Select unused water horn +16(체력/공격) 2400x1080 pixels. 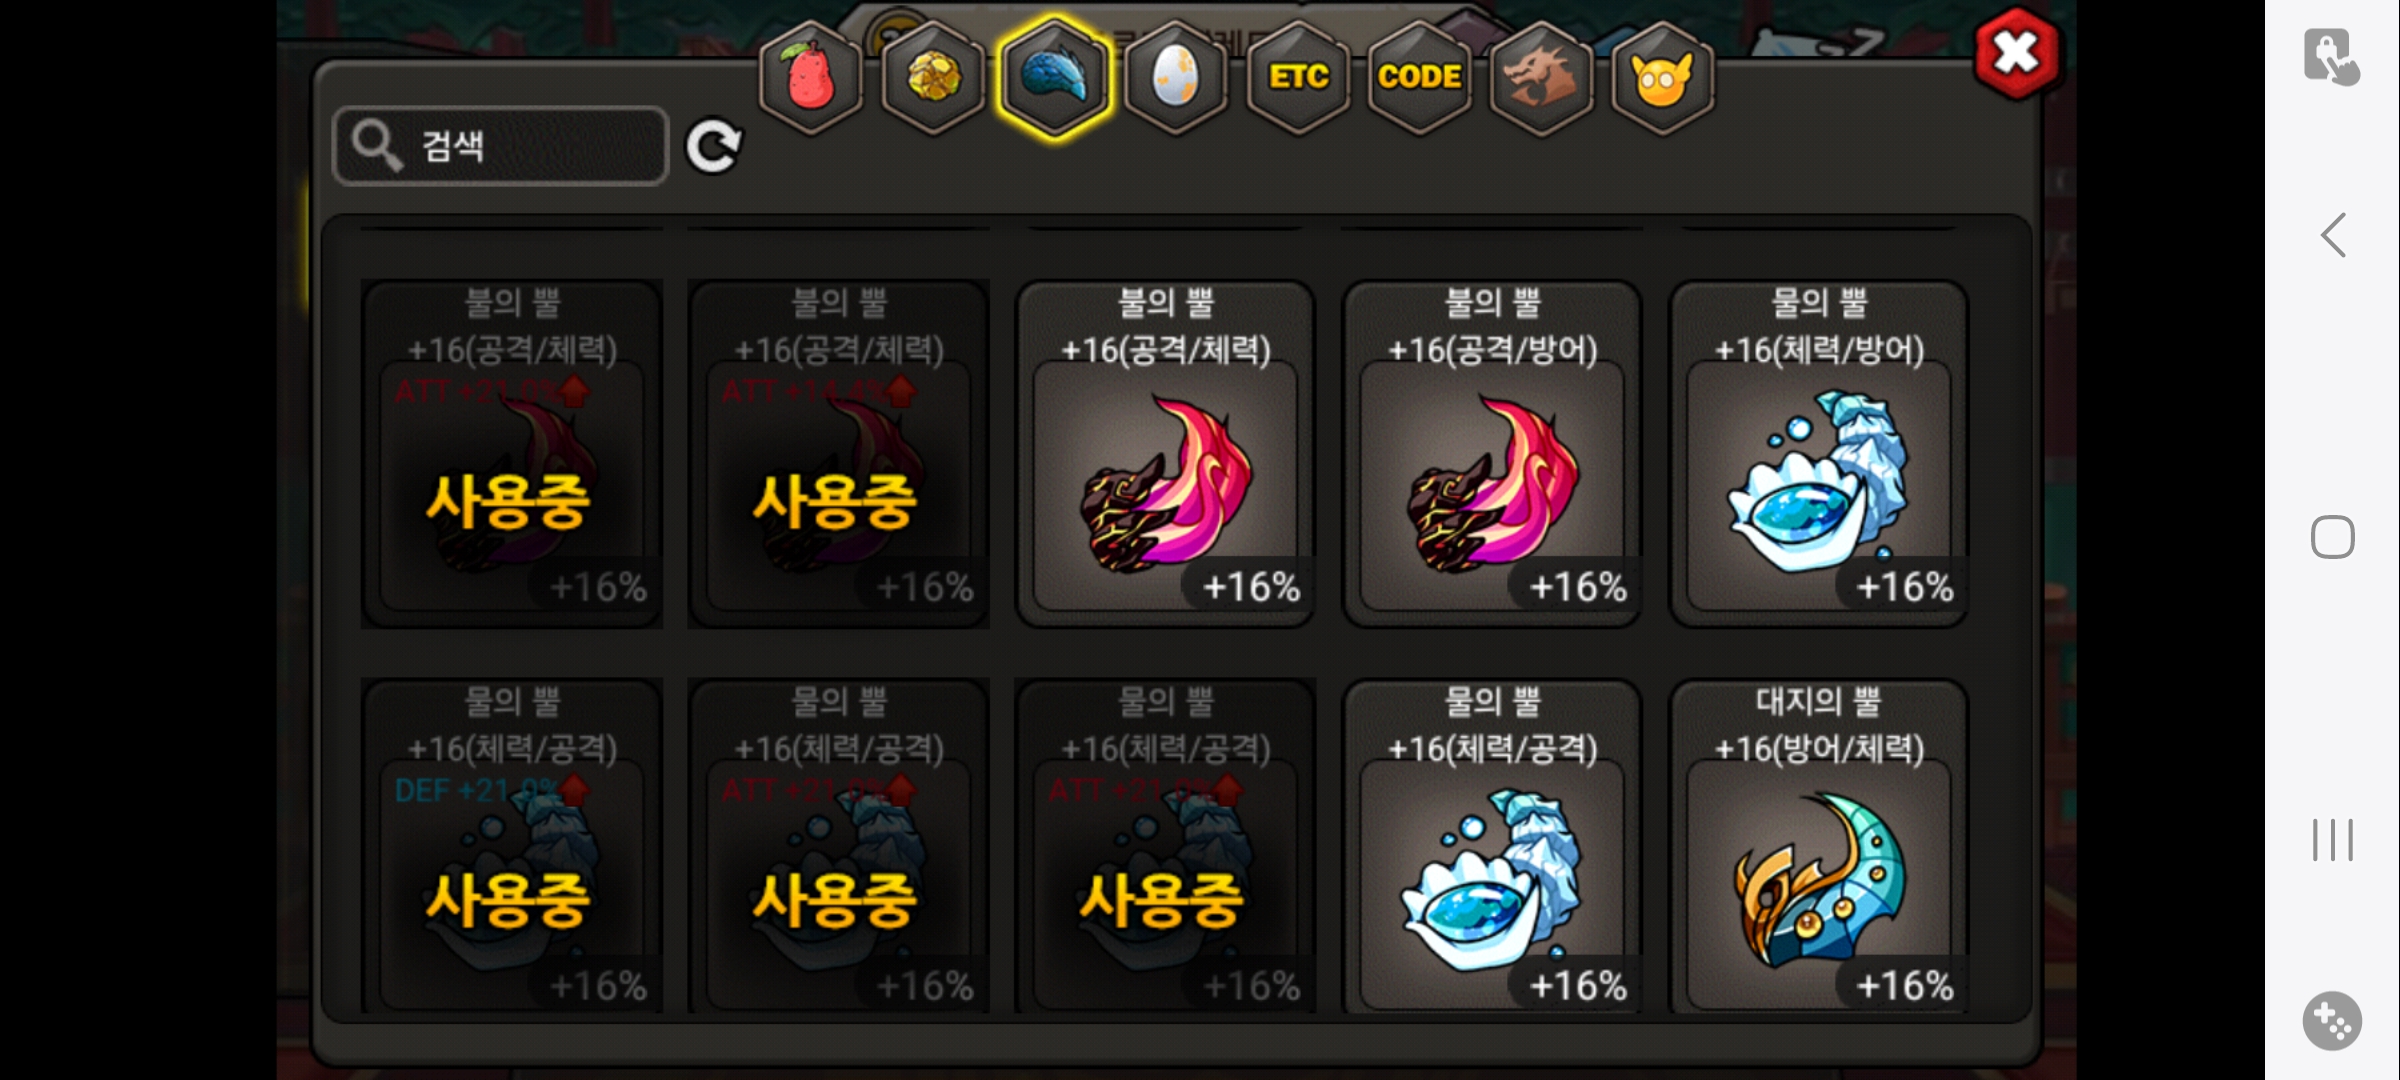click(1492, 846)
